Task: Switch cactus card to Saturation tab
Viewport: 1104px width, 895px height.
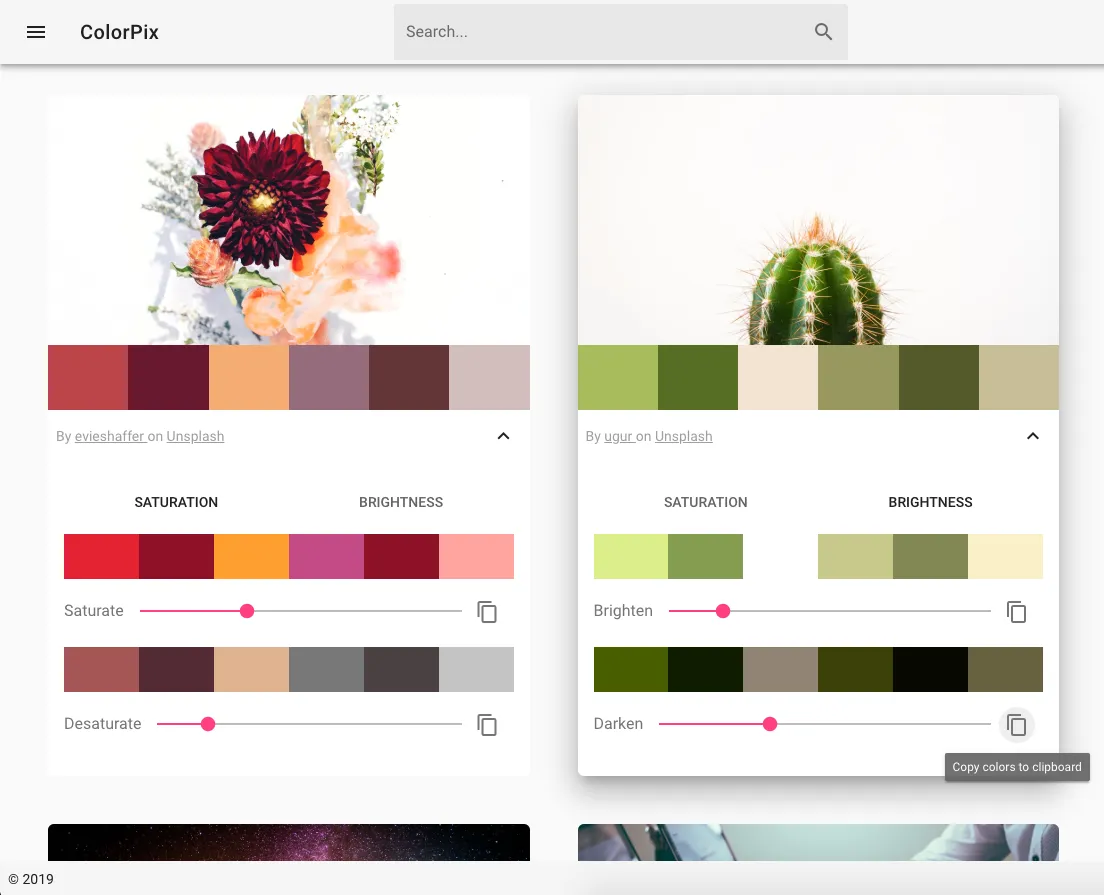Action: click(x=705, y=502)
